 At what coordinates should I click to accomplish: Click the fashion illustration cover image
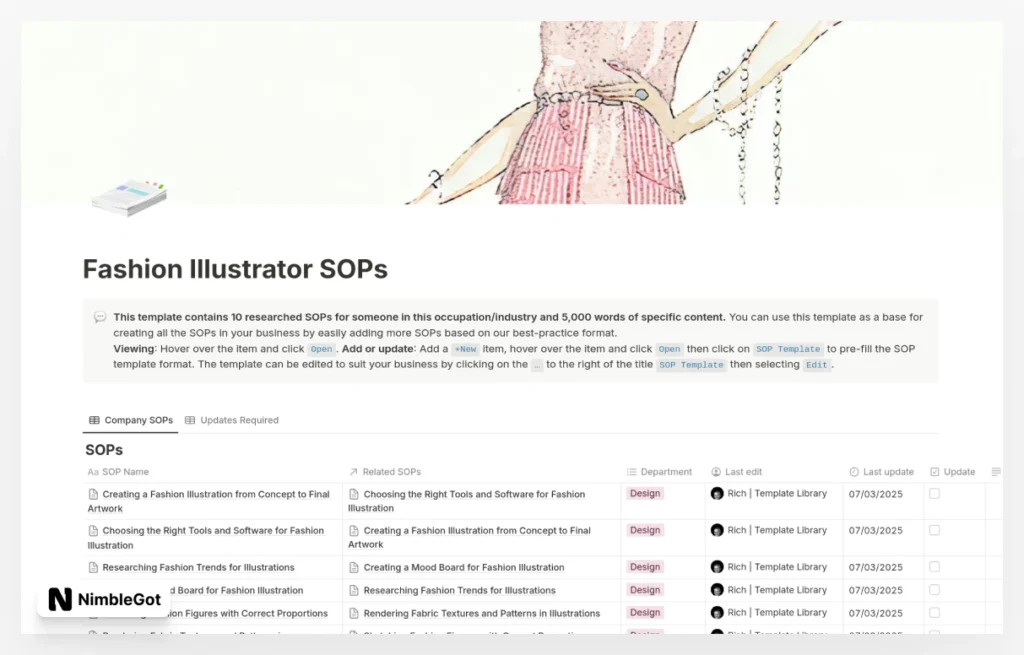[x=512, y=112]
